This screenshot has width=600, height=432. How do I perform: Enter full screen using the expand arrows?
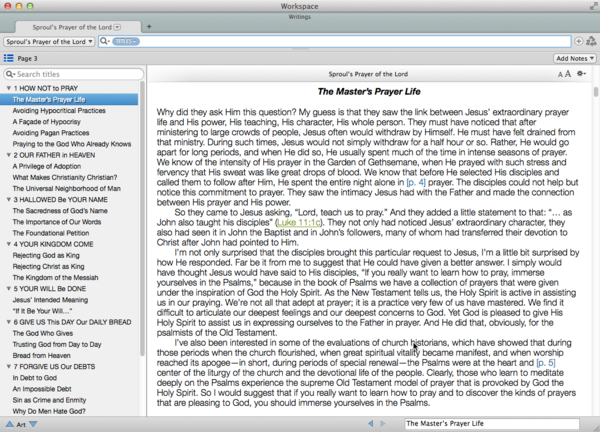591,6
